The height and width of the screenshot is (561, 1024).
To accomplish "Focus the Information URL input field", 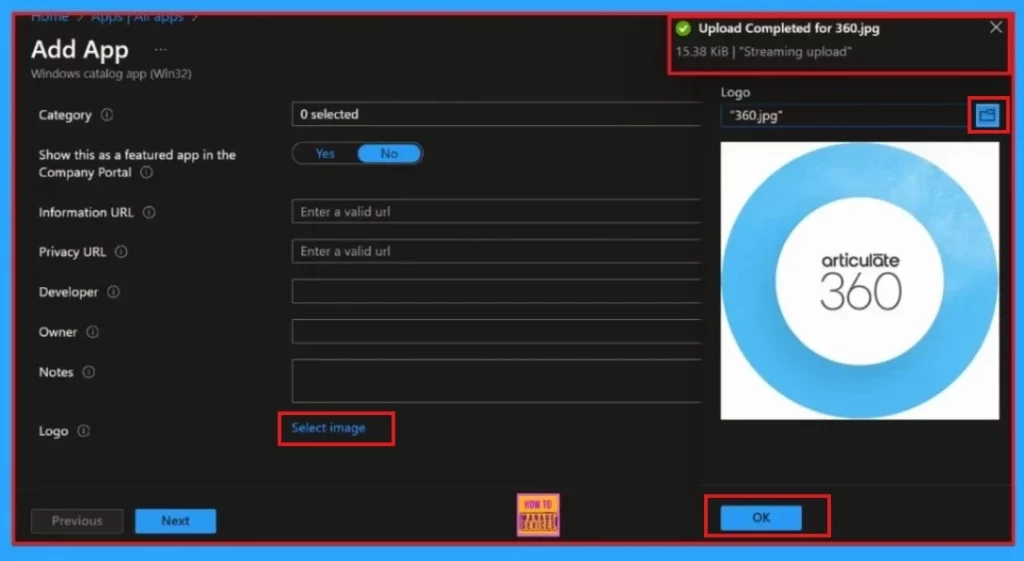I will tap(496, 212).
